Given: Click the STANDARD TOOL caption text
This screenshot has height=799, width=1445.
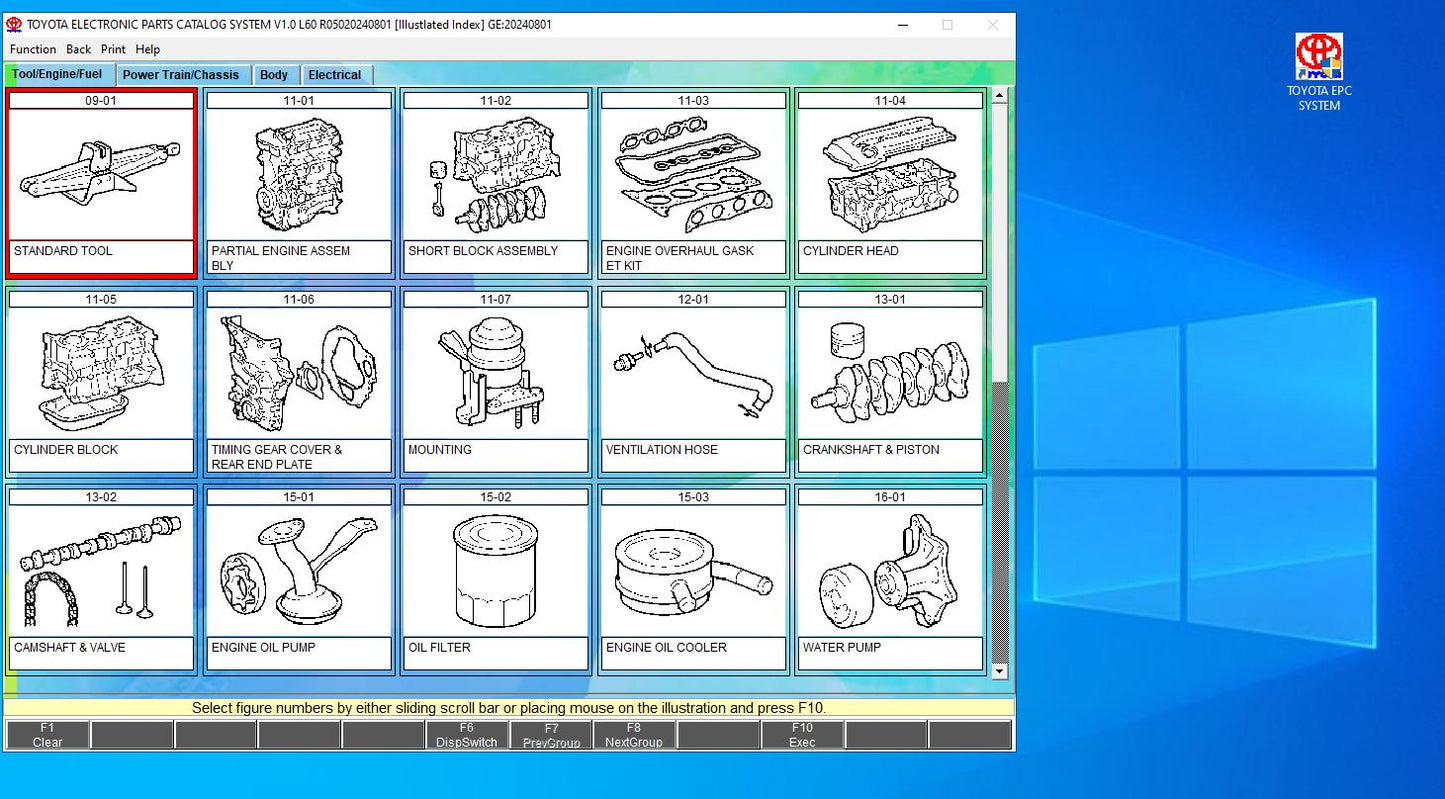Looking at the screenshot, I should (63, 251).
